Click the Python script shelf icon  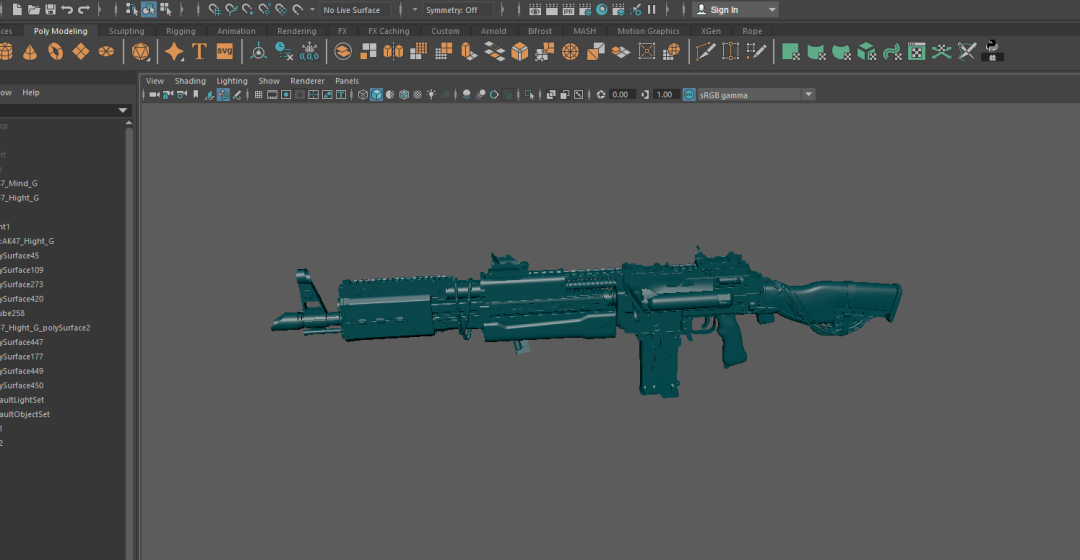point(992,52)
